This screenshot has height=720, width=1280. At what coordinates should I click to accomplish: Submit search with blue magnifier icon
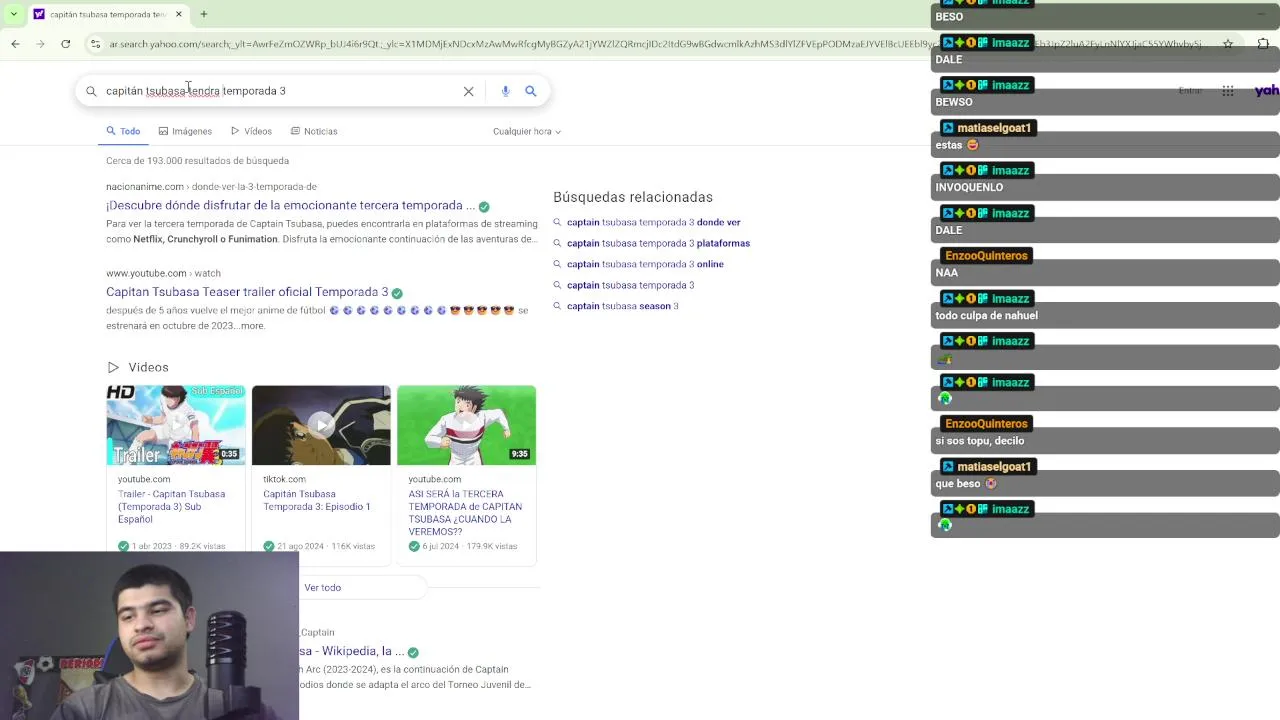tap(531, 91)
